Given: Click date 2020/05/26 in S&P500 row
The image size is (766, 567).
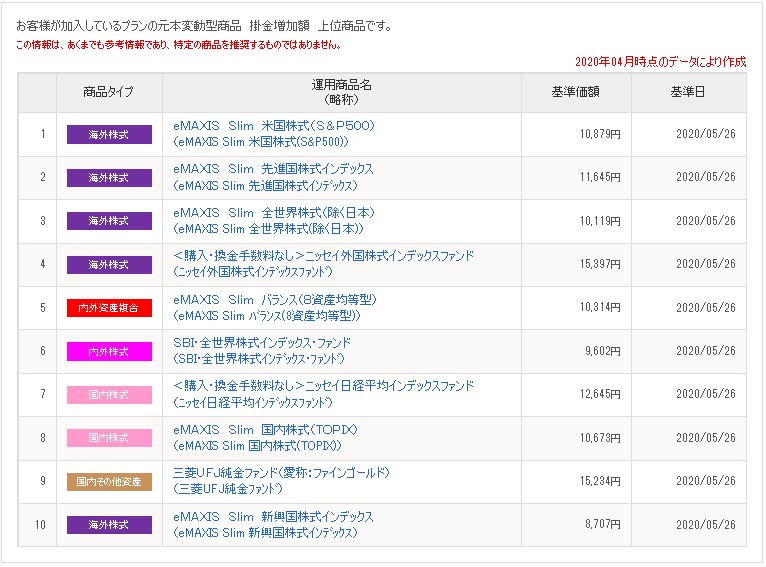Looking at the screenshot, I should point(706,134).
